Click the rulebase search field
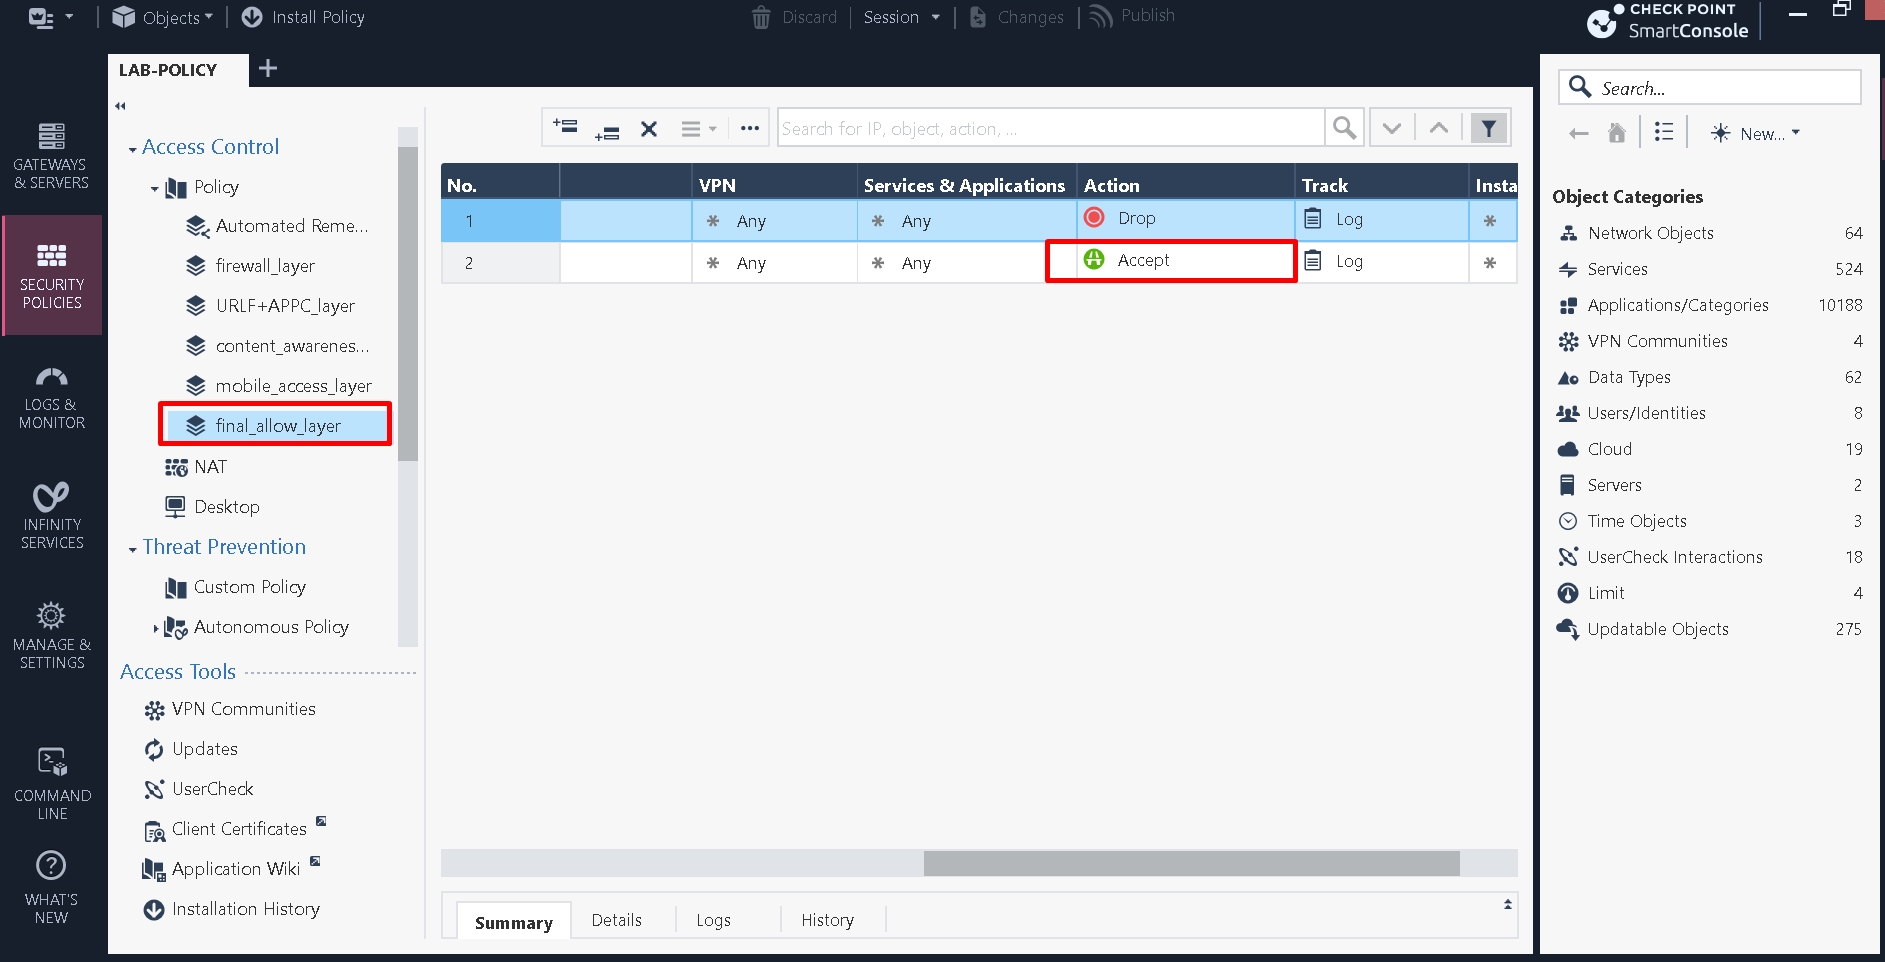This screenshot has width=1885, height=962. (x=1050, y=127)
